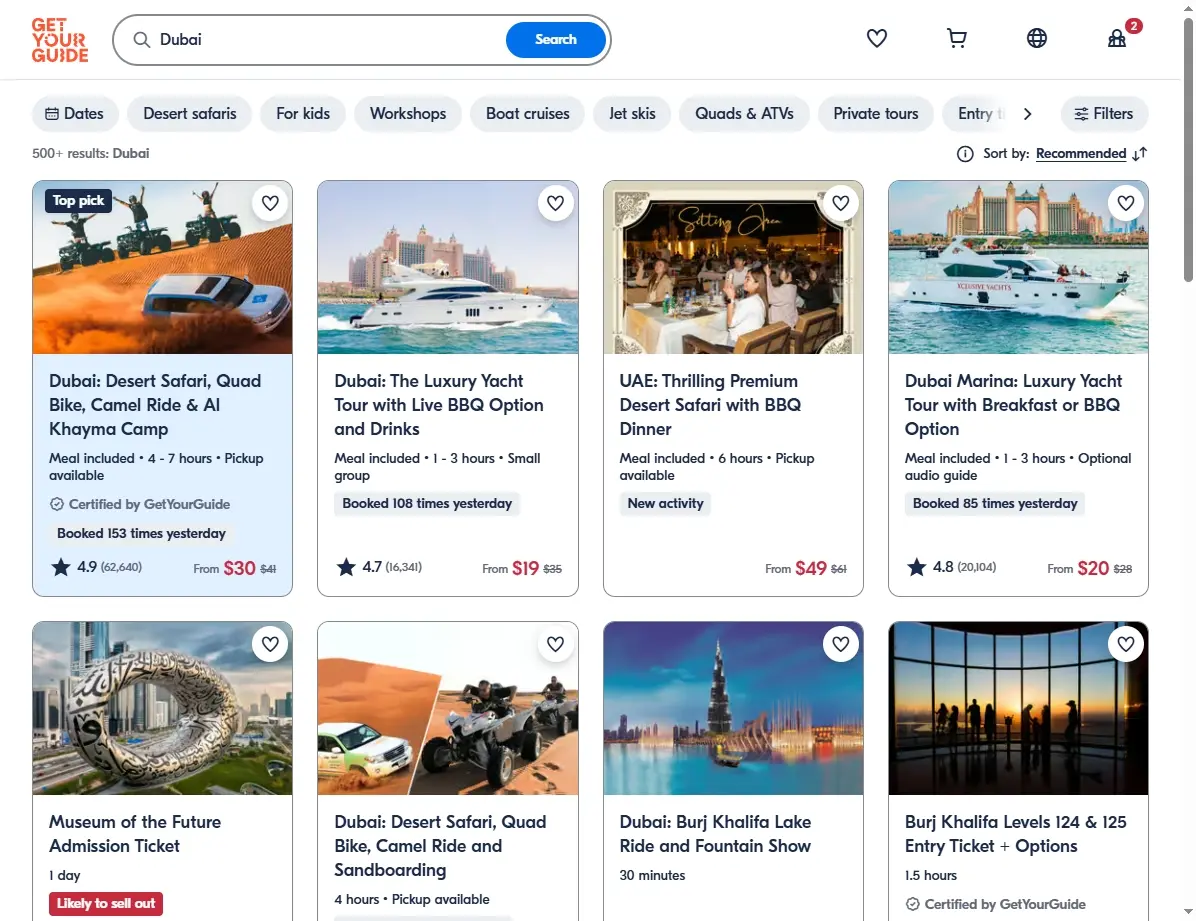Select the Jet skis filter chip
This screenshot has width=1196, height=921.
632,114
